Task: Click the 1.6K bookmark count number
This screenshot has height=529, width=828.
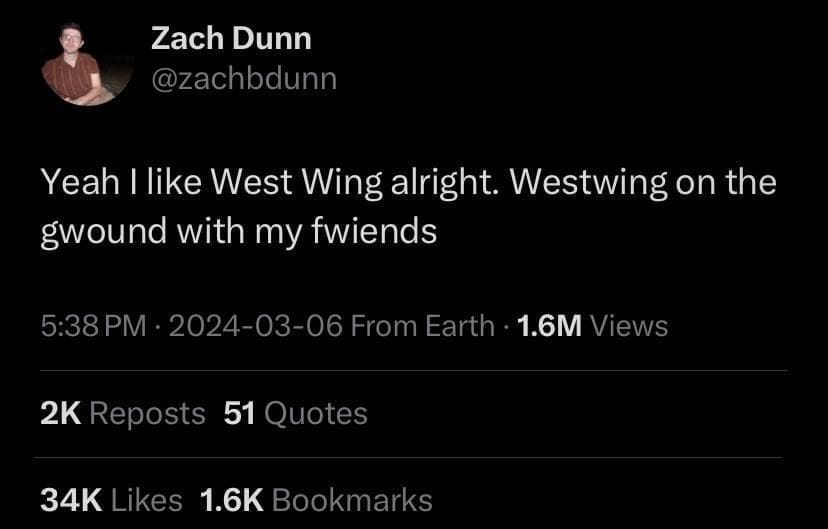Action: [x=232, y=500]
